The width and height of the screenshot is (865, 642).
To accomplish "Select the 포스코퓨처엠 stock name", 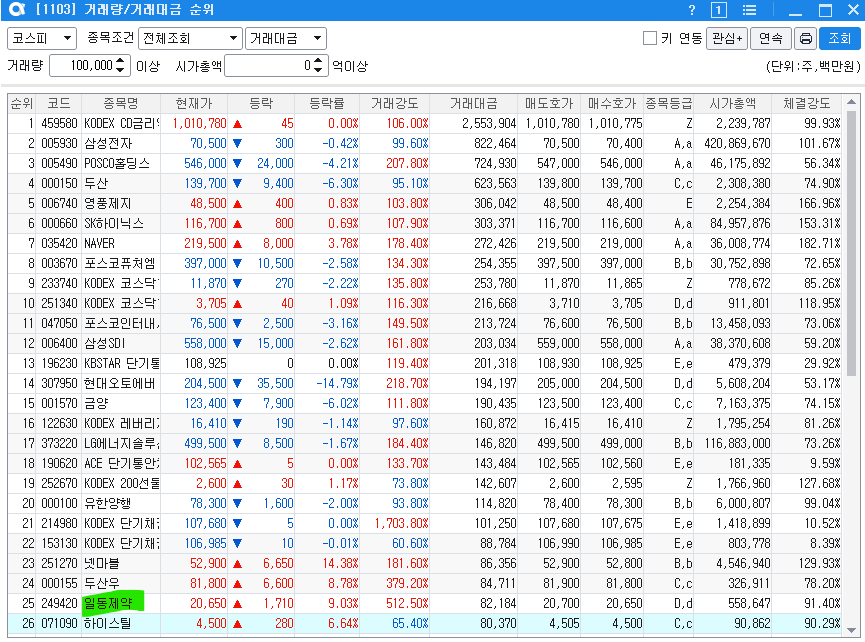I will click(120, 263).
